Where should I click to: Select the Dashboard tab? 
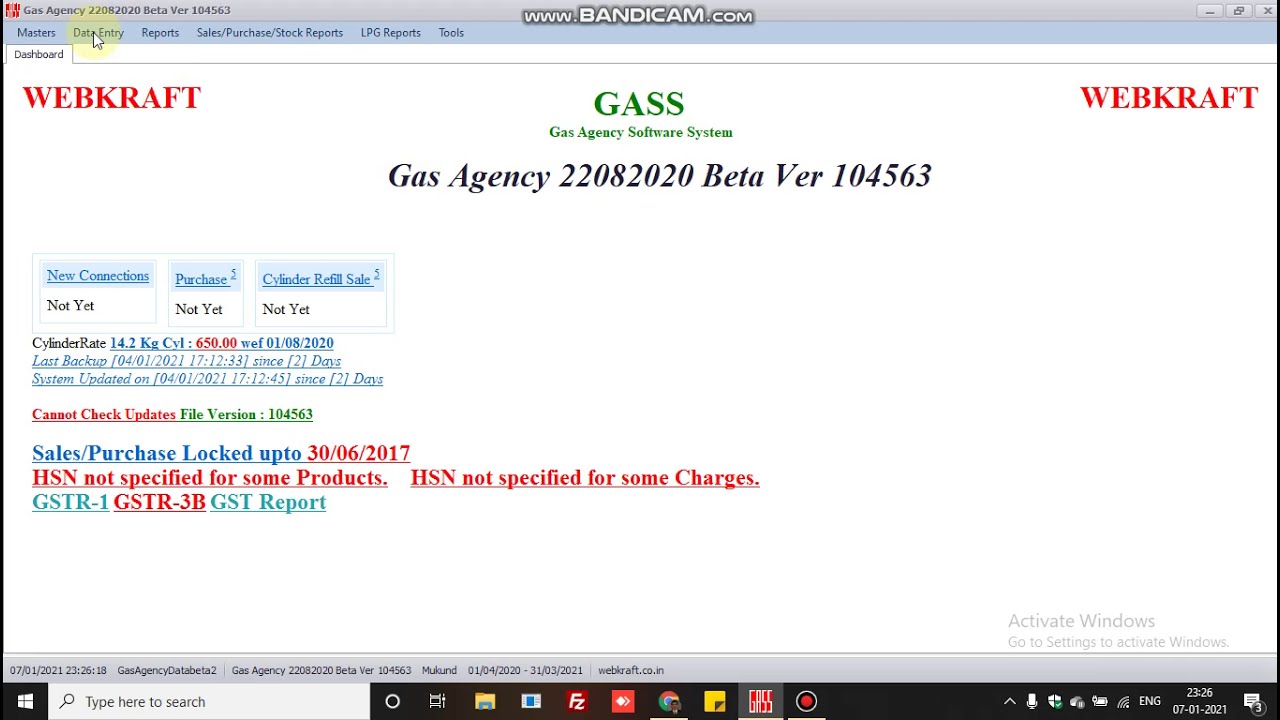pyautogui.click(x=38, y=55)
